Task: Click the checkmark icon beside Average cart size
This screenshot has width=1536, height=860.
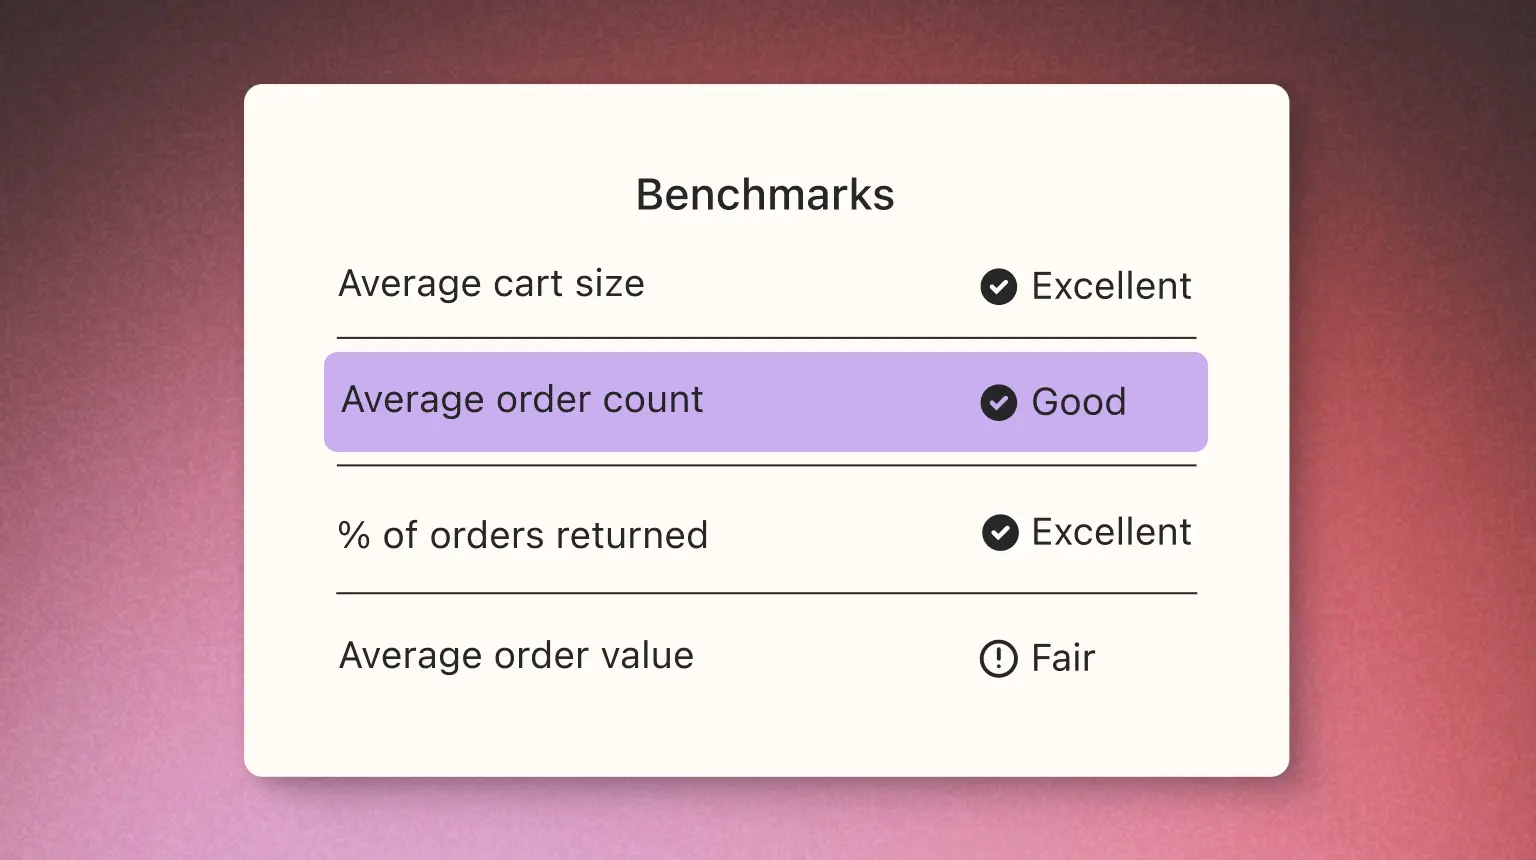Action: 998,287
